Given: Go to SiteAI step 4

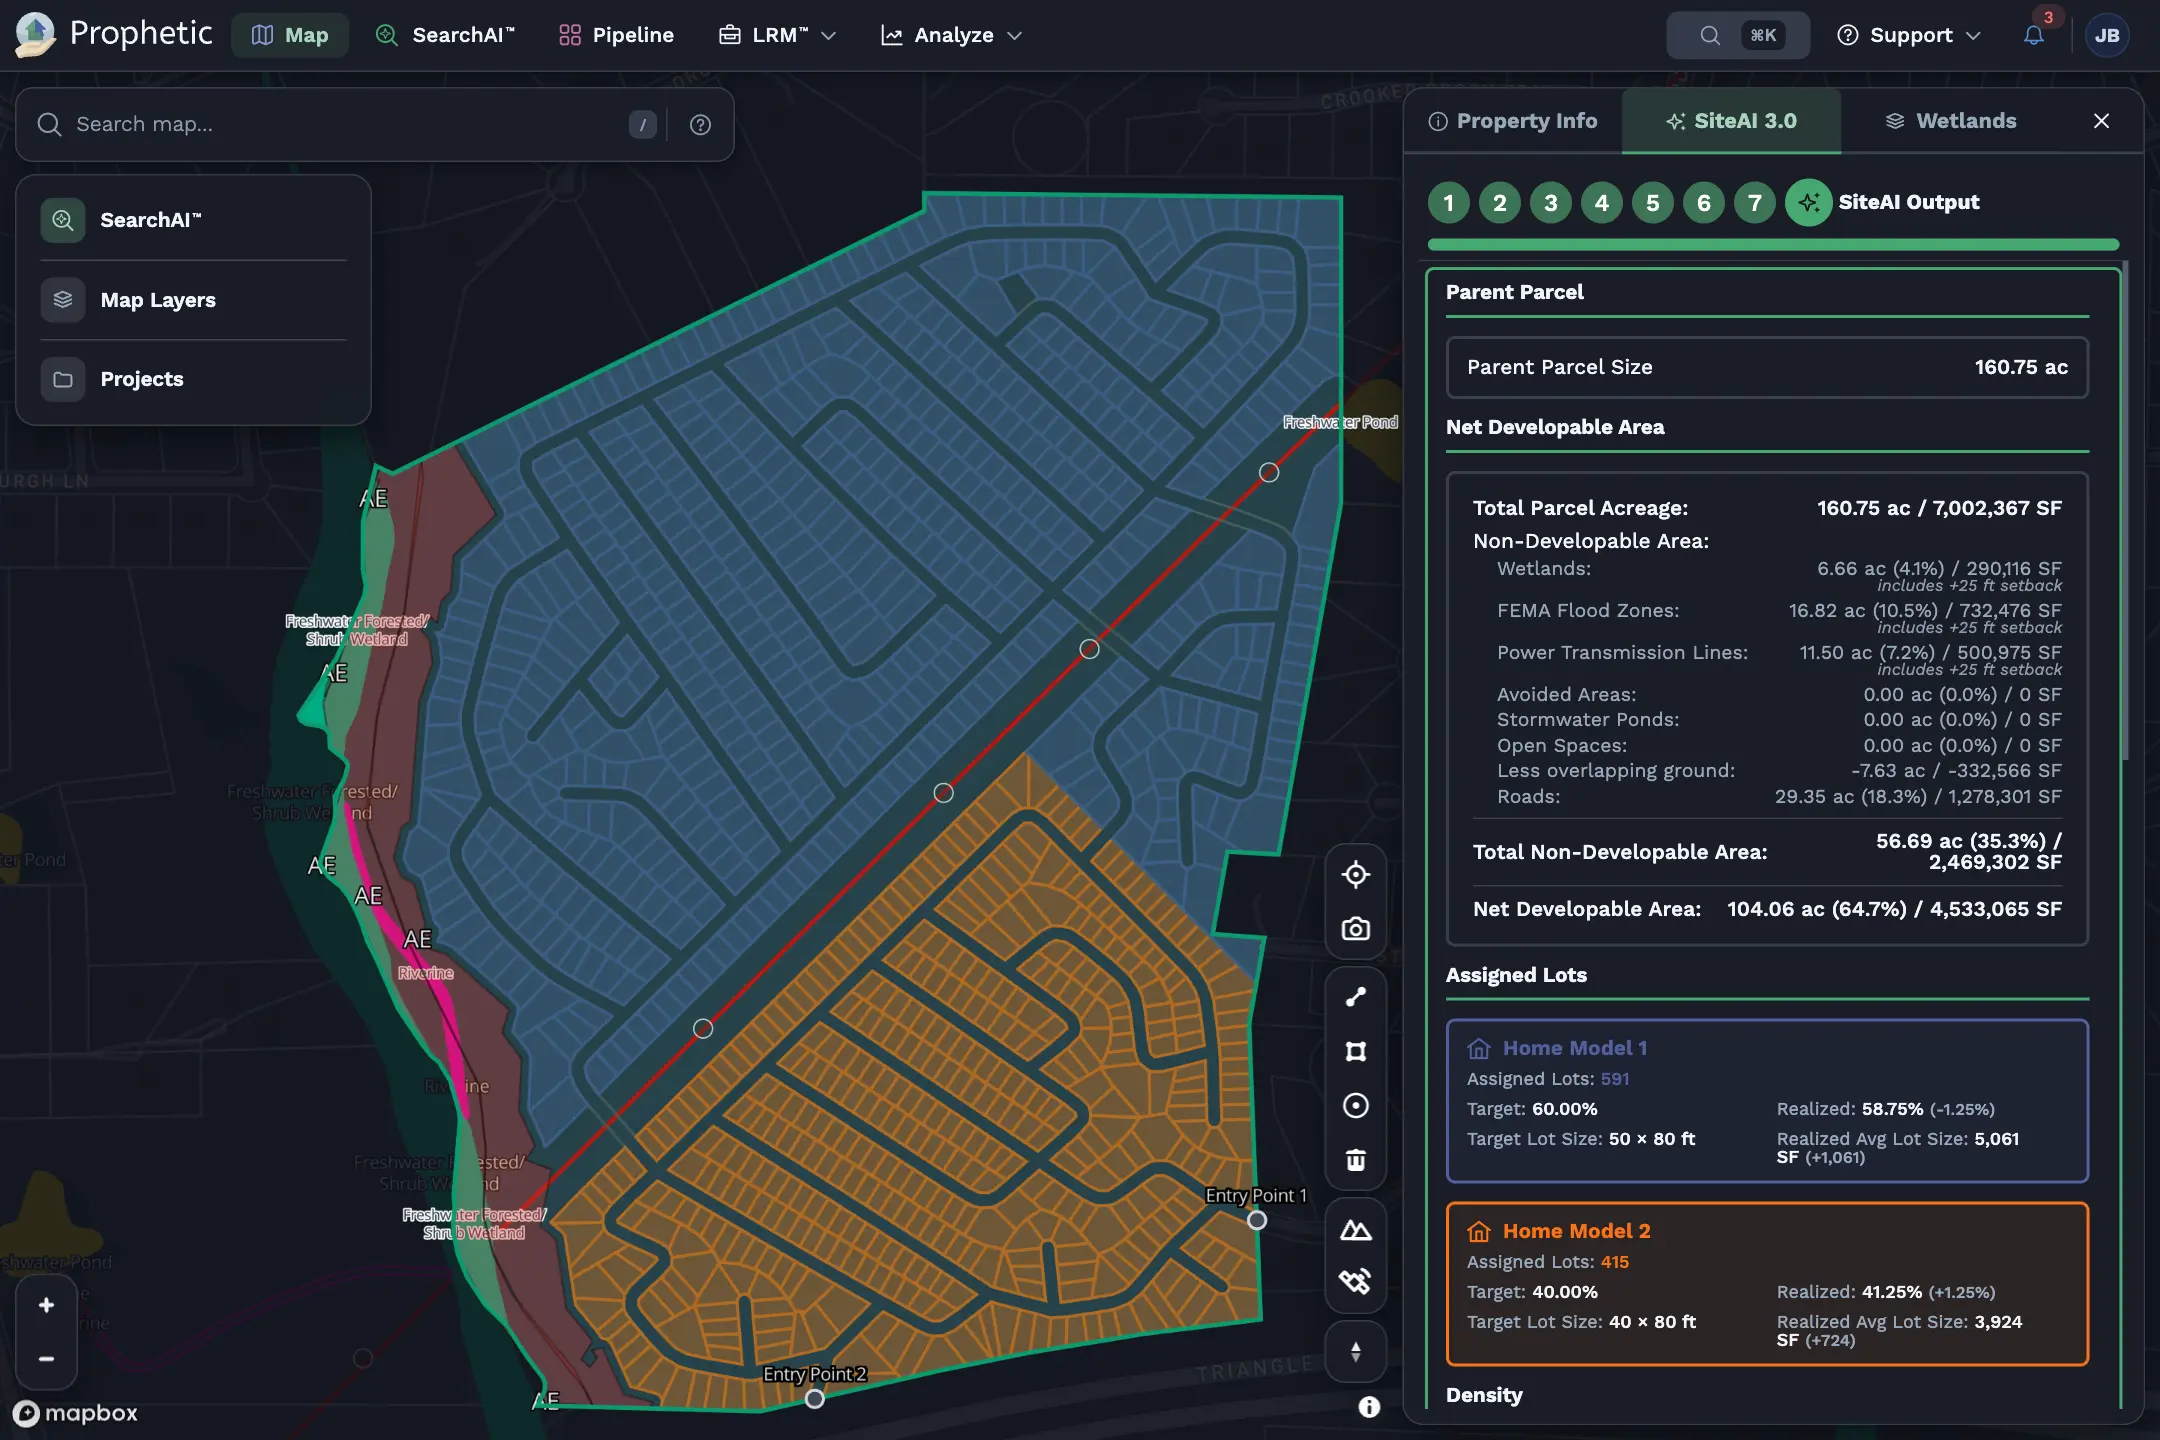Looking at the screenshot, I should 1601,203.
